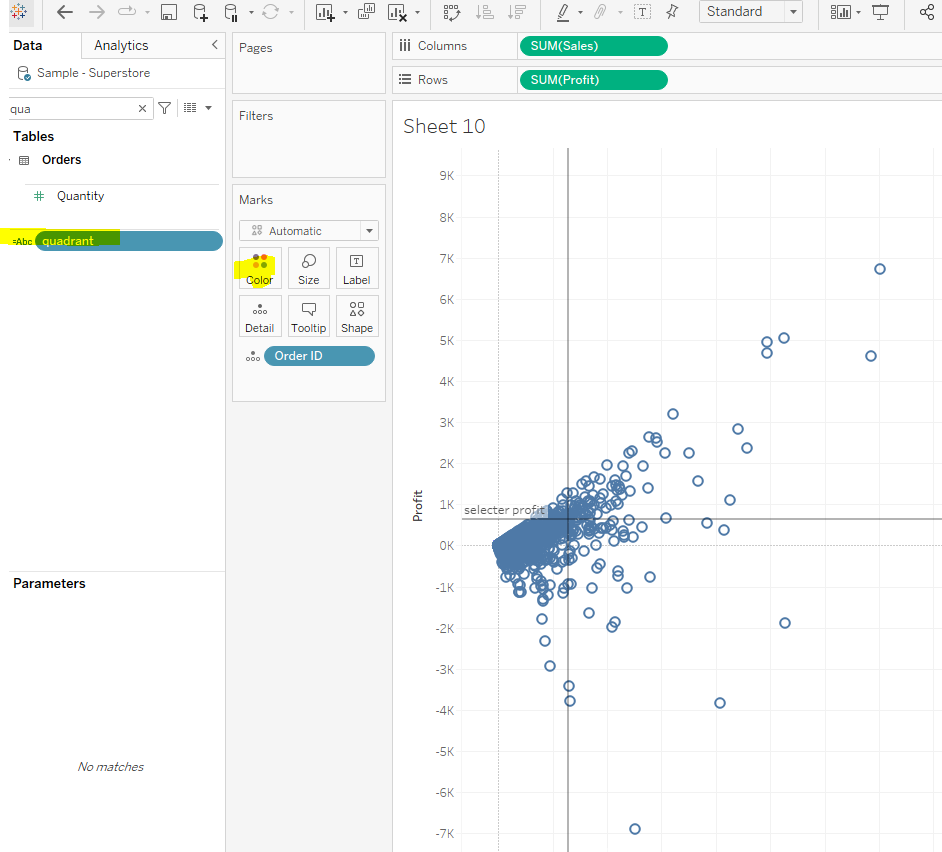Click the Tooltip button in Marks
This screenshot has height=852, width=942.
308,316
